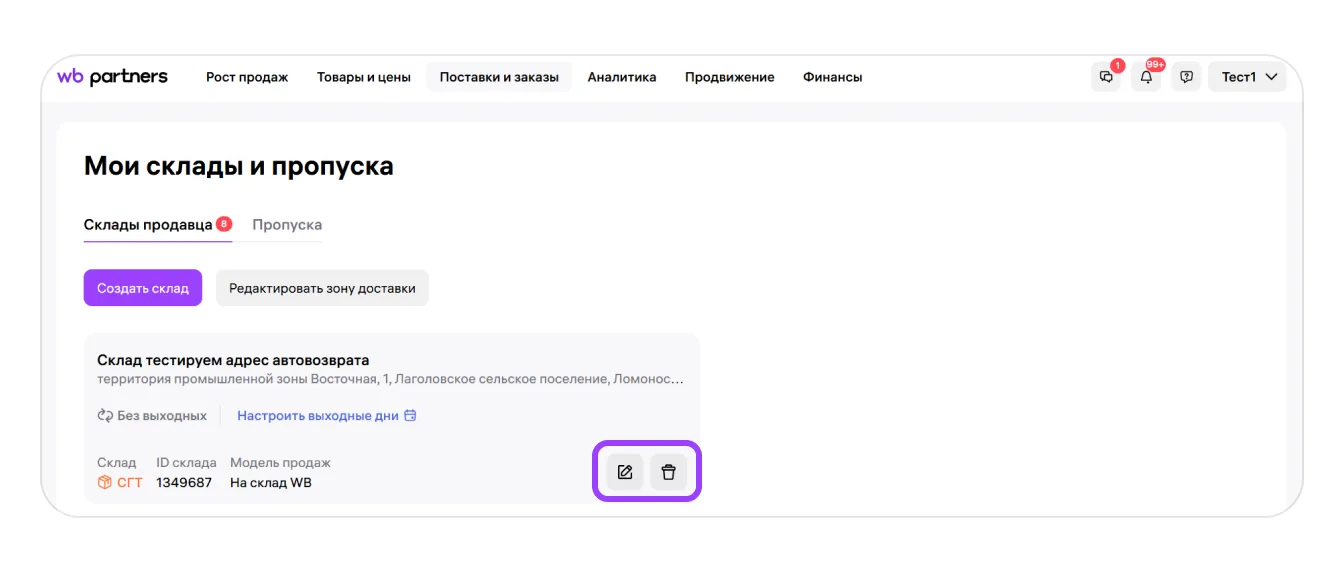Click the Без выходных cycle icon

point(105,416)
